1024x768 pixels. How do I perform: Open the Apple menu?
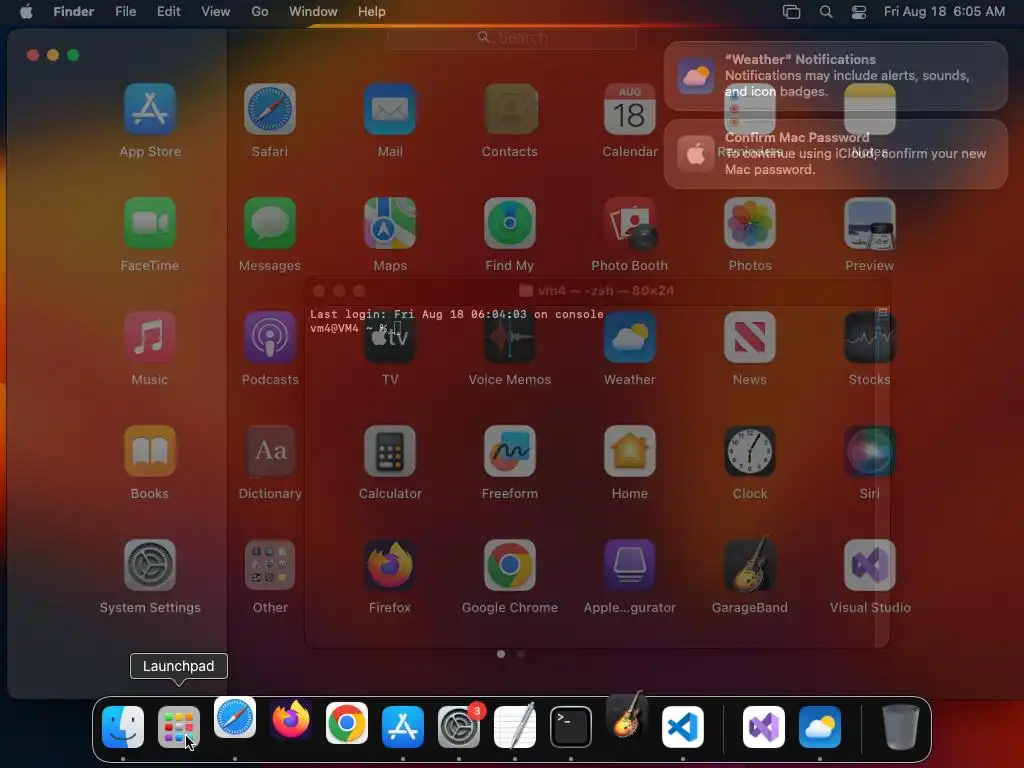[26, 11]
